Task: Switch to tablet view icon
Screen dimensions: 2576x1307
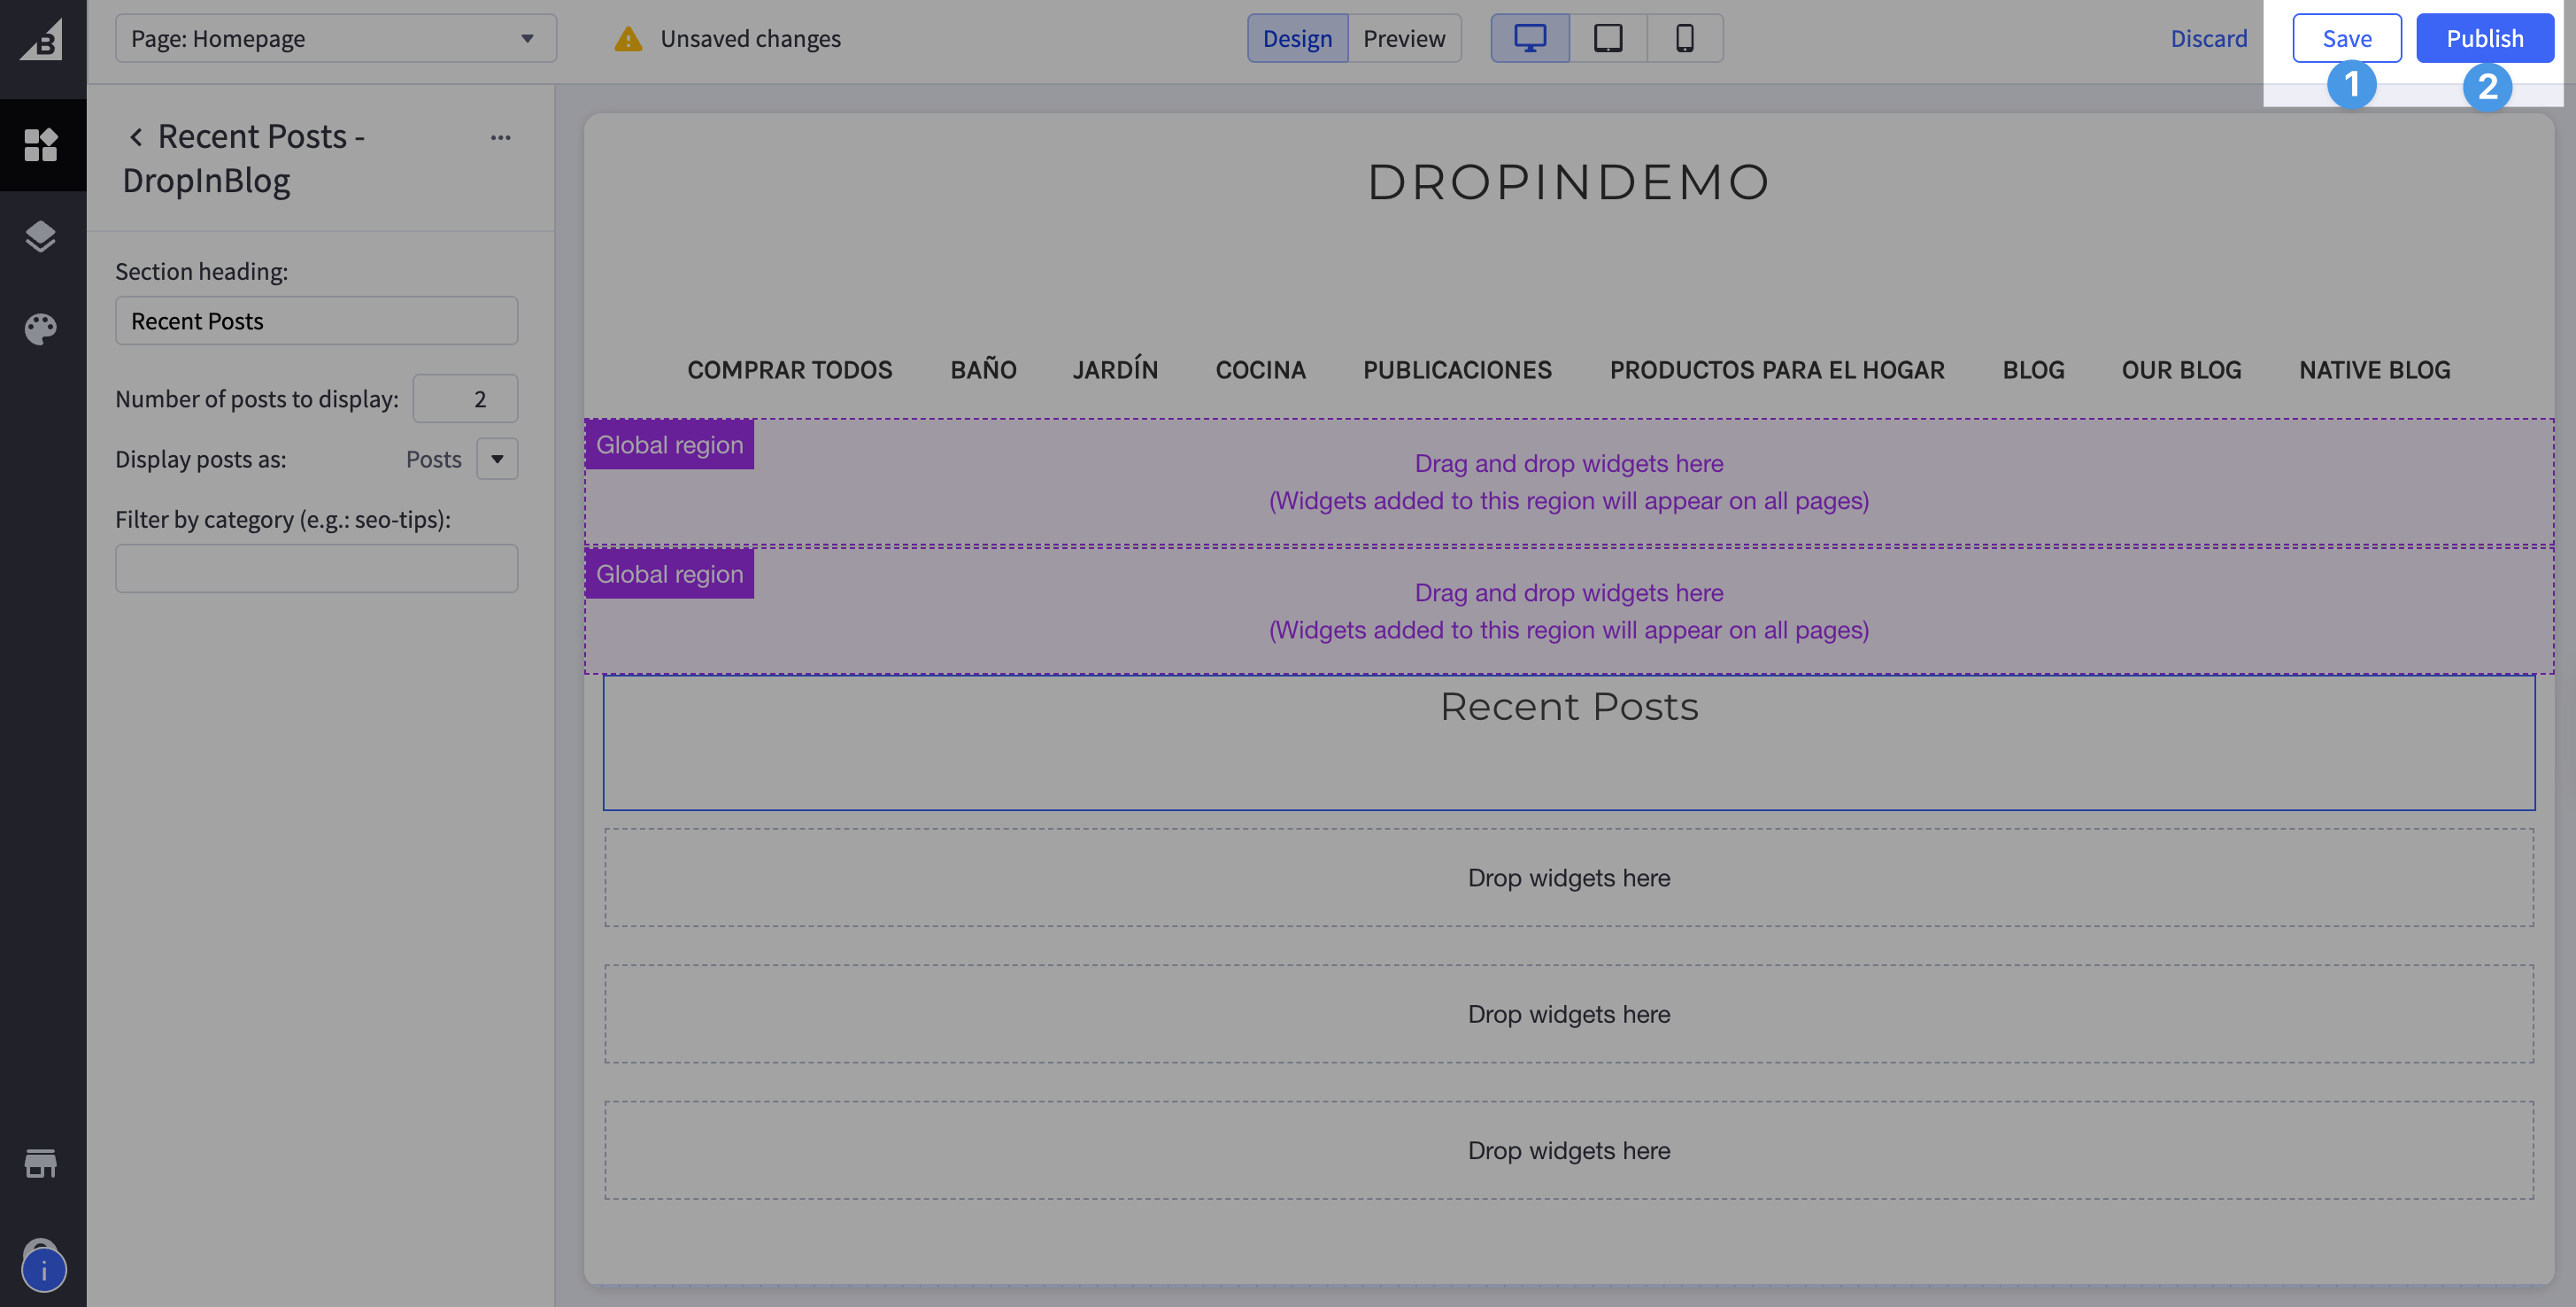Action: [1608, 39]
